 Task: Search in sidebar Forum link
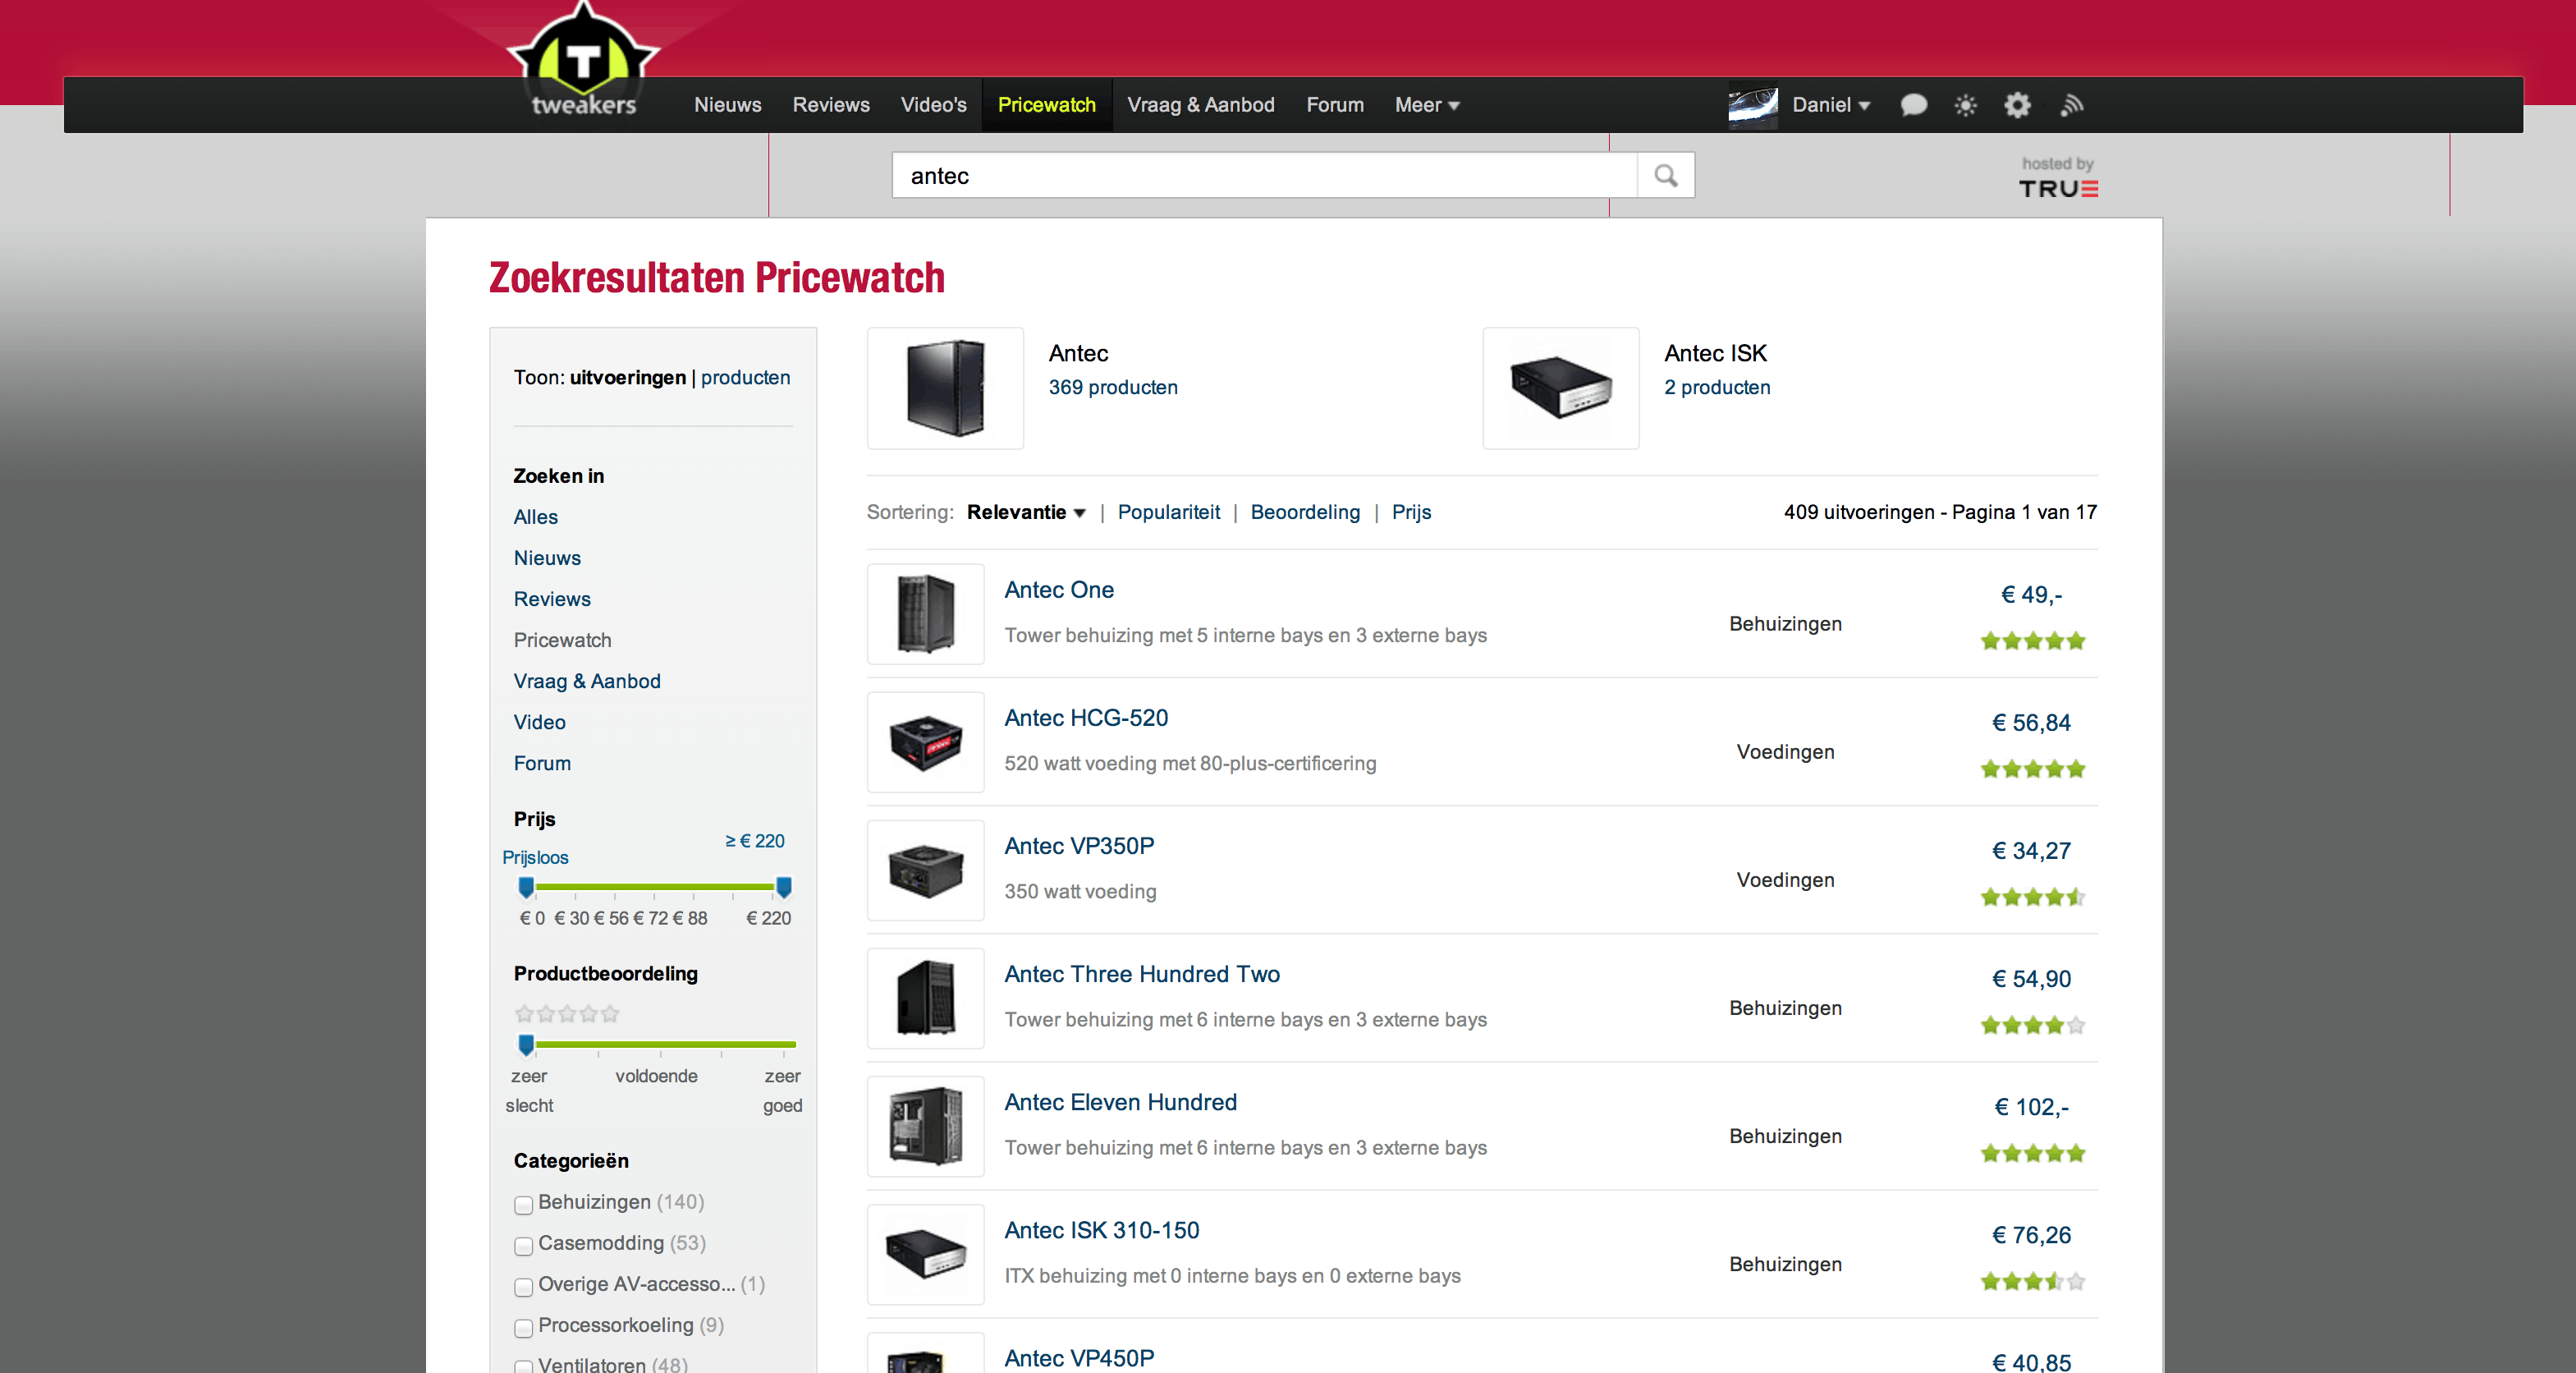point(542,763)
